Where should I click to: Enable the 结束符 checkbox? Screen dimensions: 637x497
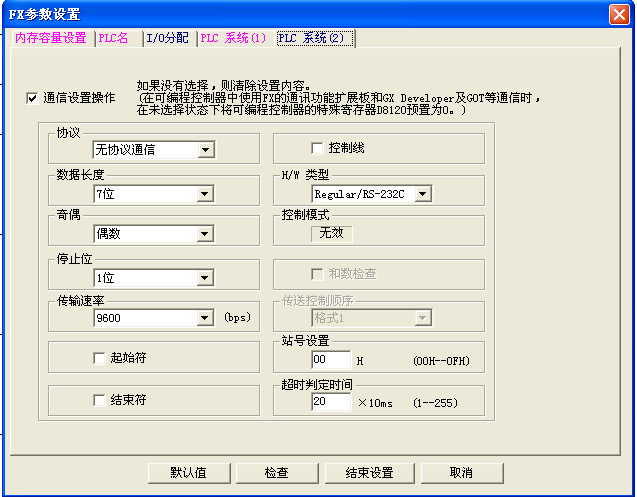pos(99,400)
